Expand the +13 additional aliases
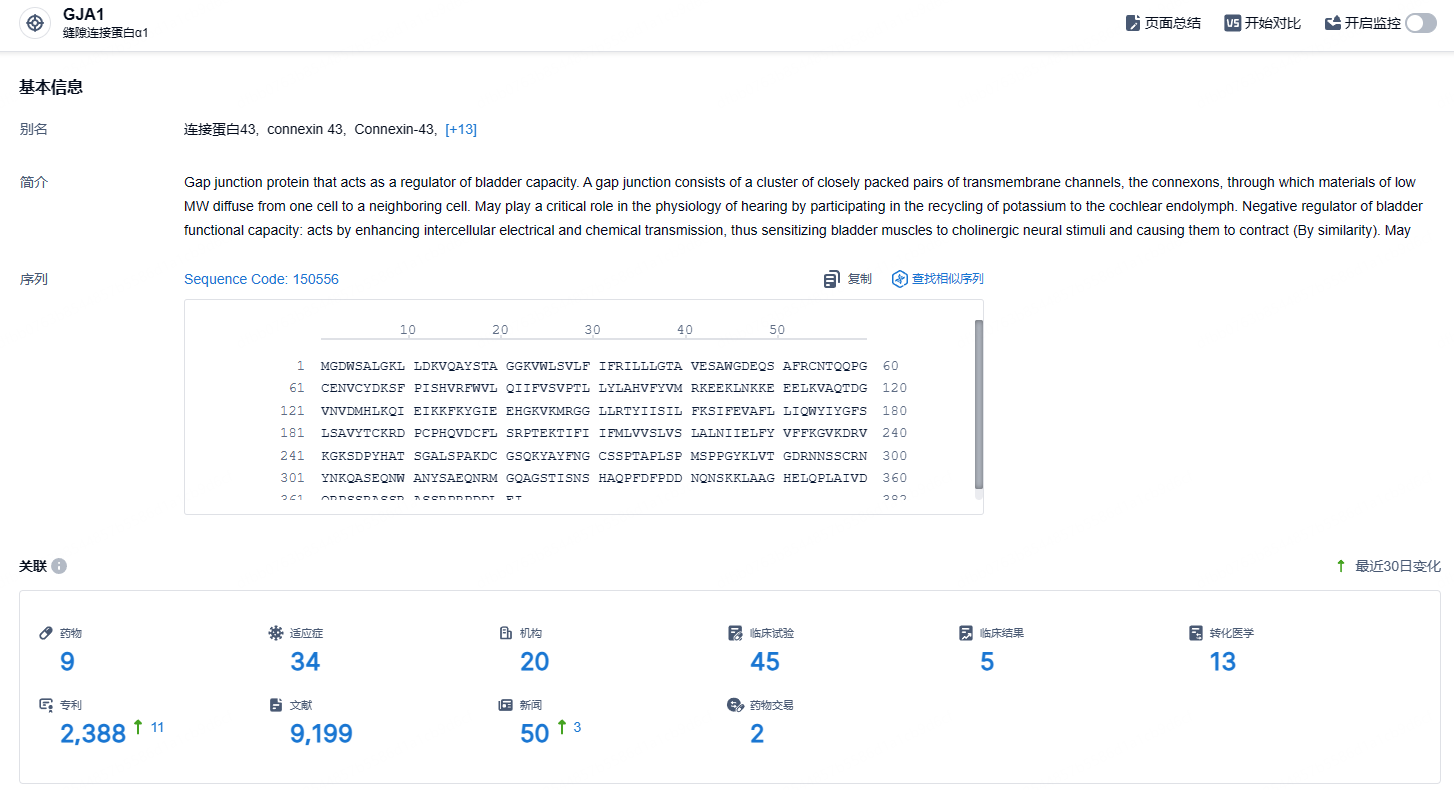The height and width of the screenshot is (790, 1454). click(461, 129)
